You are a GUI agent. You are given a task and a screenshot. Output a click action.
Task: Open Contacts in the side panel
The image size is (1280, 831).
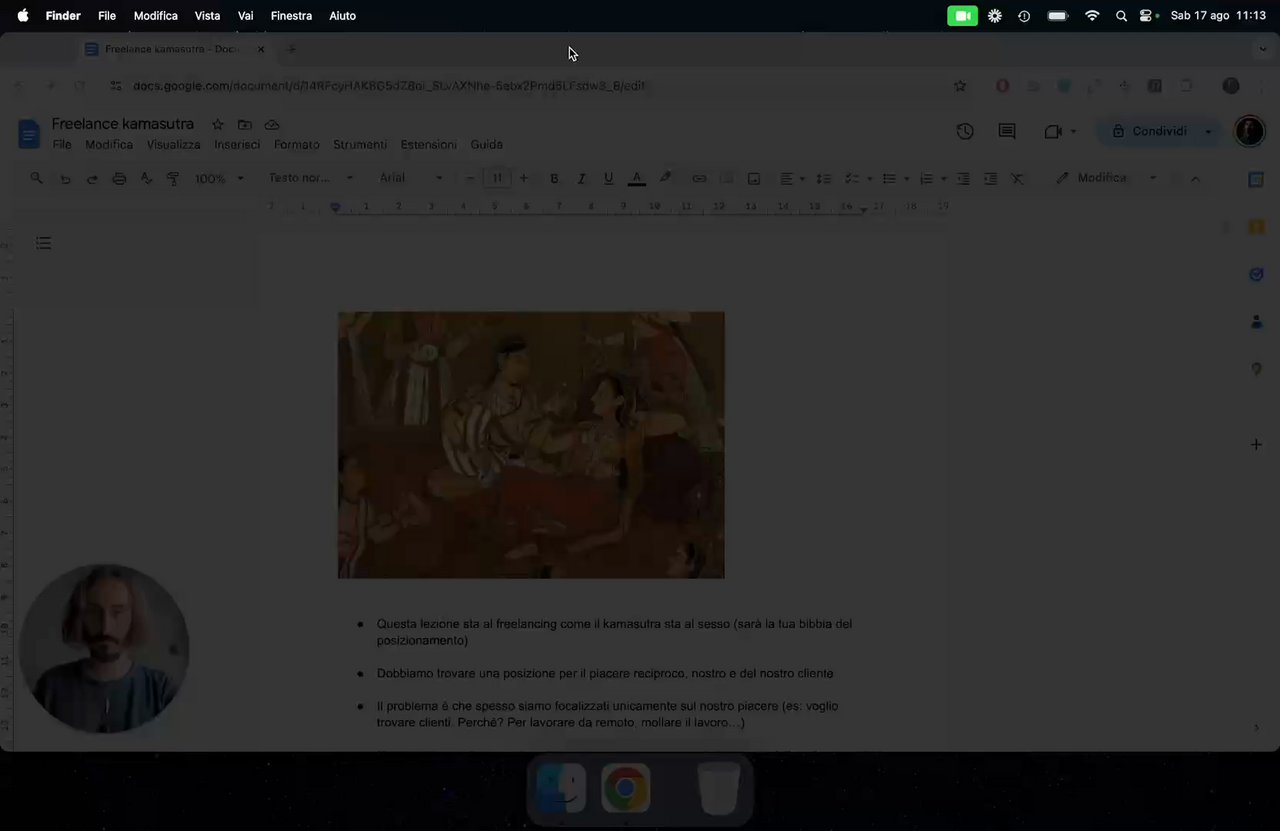coord(1256,322)
